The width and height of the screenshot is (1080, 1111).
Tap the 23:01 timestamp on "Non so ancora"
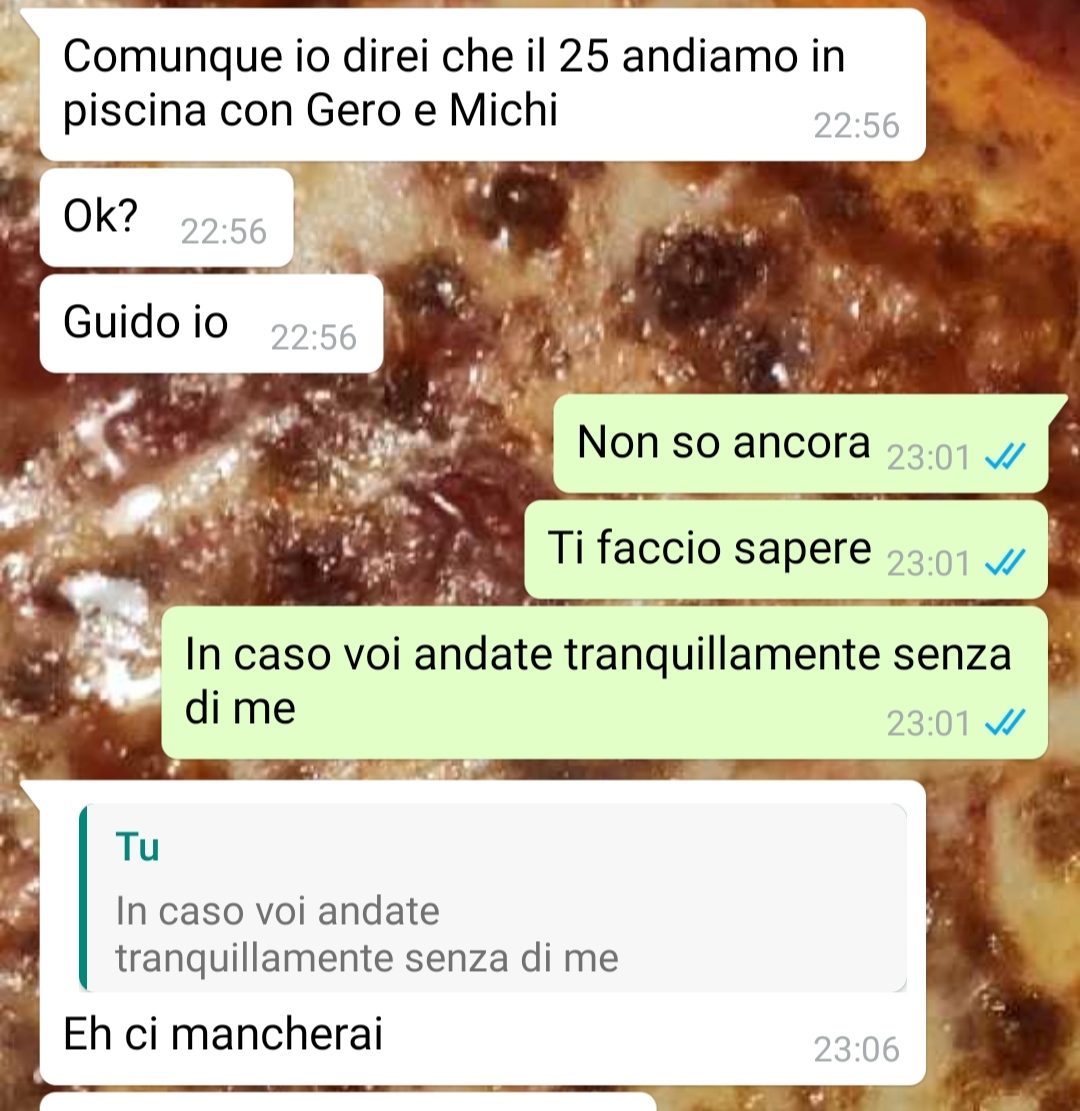[x=928, y=457]
